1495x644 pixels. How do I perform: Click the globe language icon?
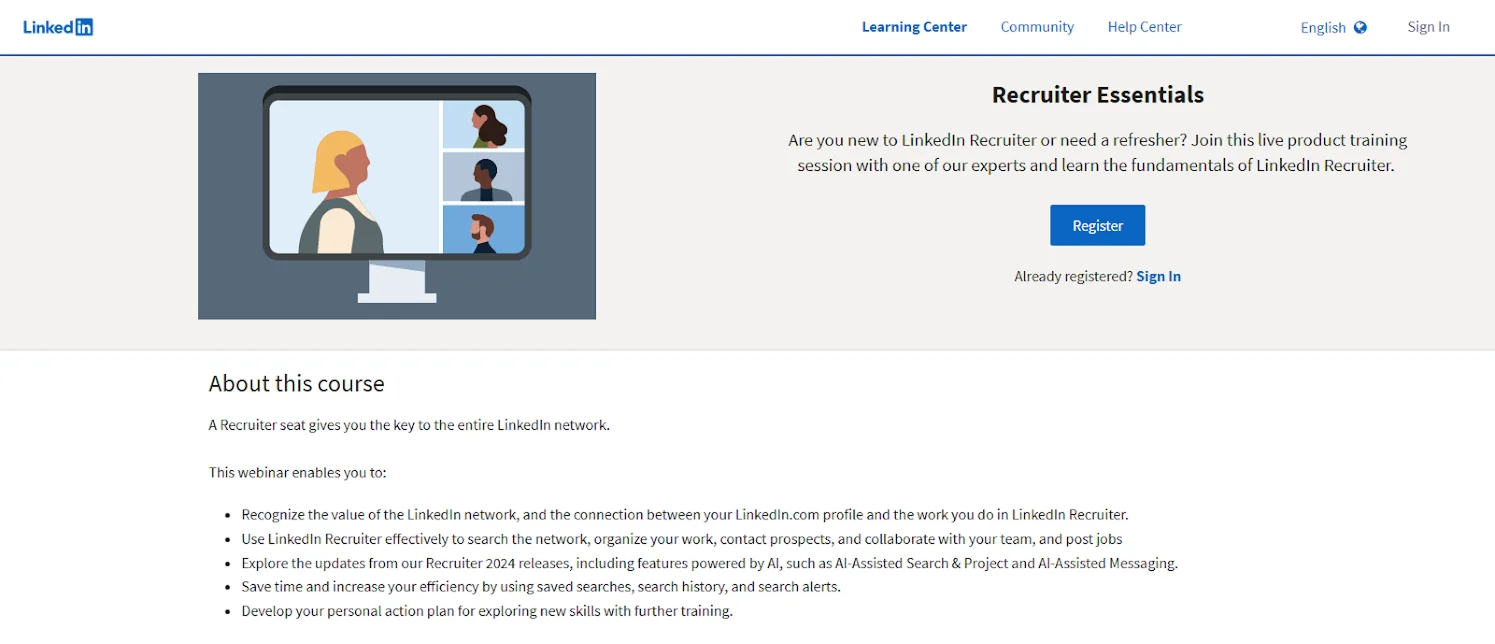click(1360, 28)
